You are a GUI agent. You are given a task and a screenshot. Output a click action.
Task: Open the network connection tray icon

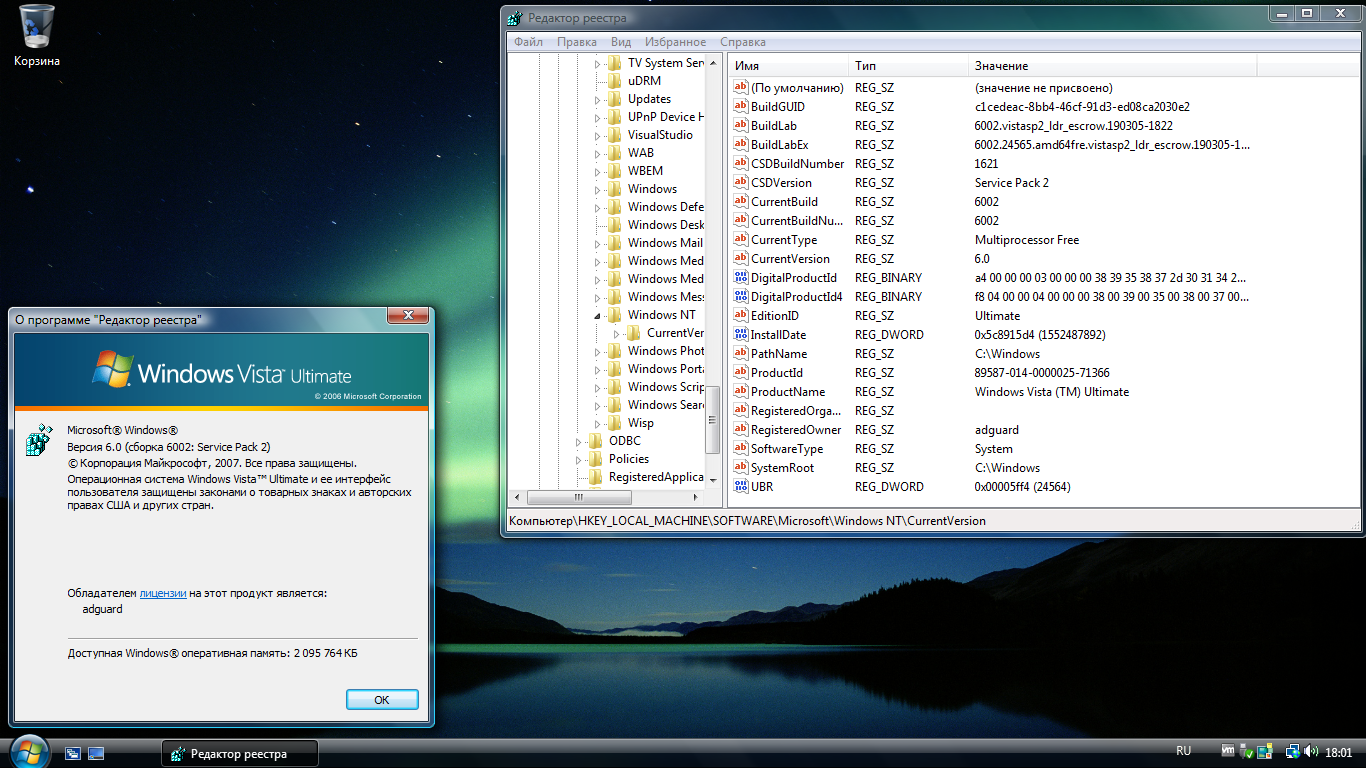point(1292,751)
